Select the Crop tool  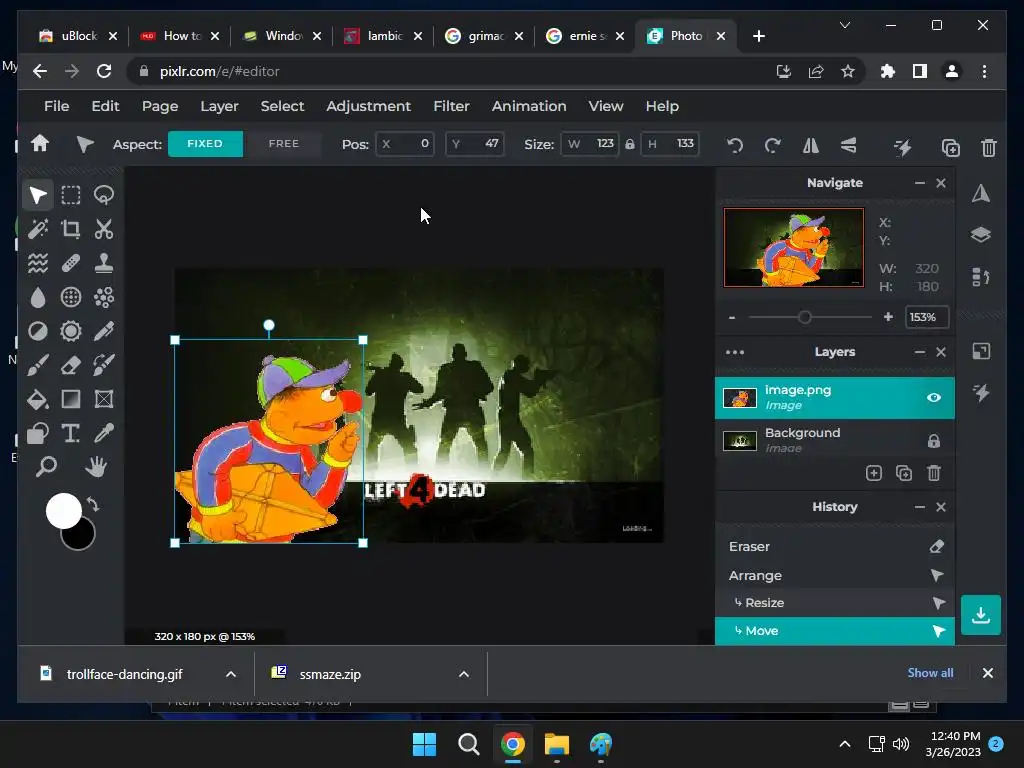pyautogui.click(x=71, y=229)
